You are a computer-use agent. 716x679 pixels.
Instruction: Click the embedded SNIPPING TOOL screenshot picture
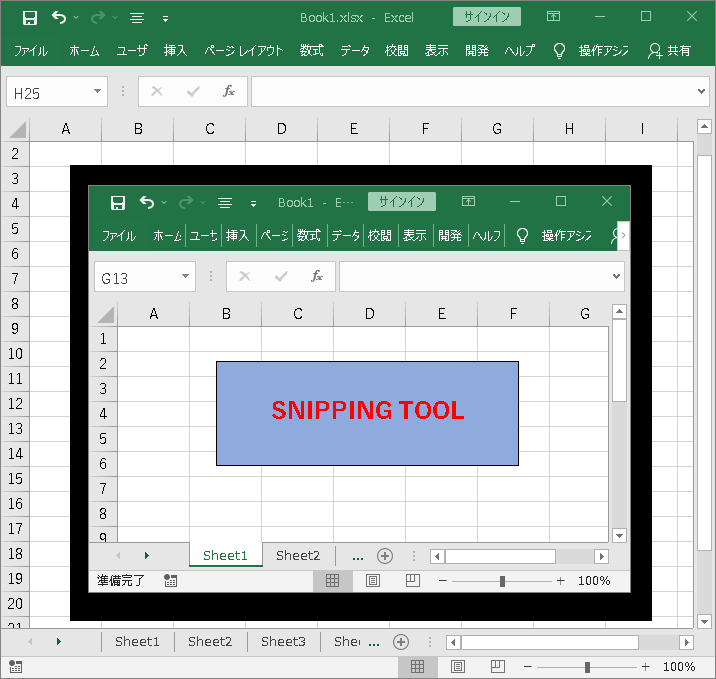pos(361,393)
